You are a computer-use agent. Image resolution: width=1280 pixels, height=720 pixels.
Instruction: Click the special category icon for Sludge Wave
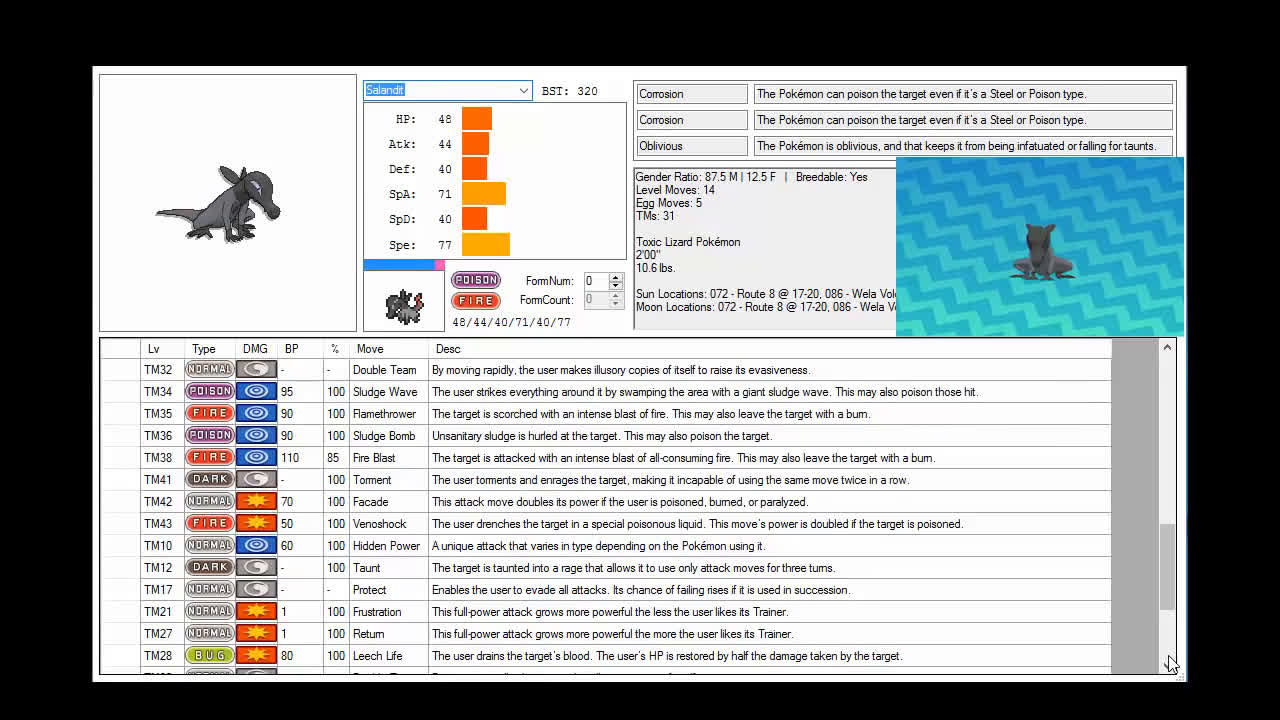click(257, 392)
